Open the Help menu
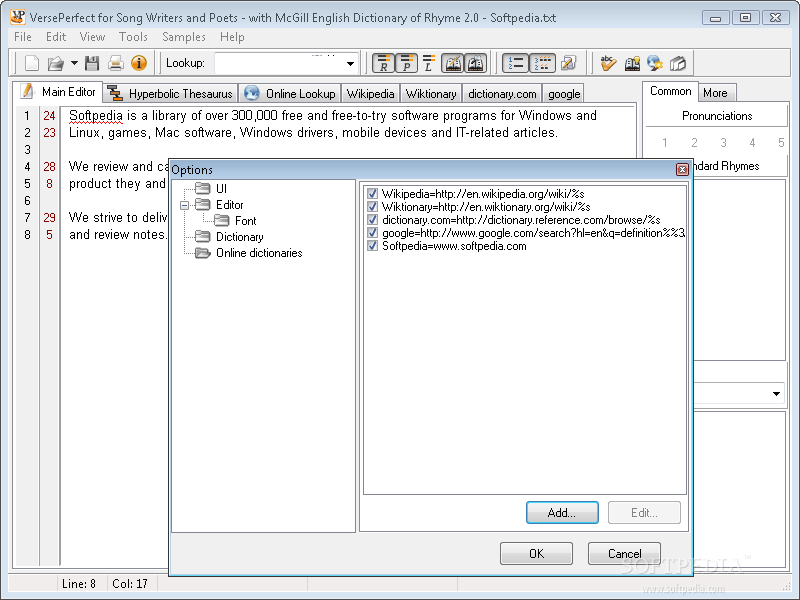The height and width of the screenshot is (600, 800). [x=232, y=37]
